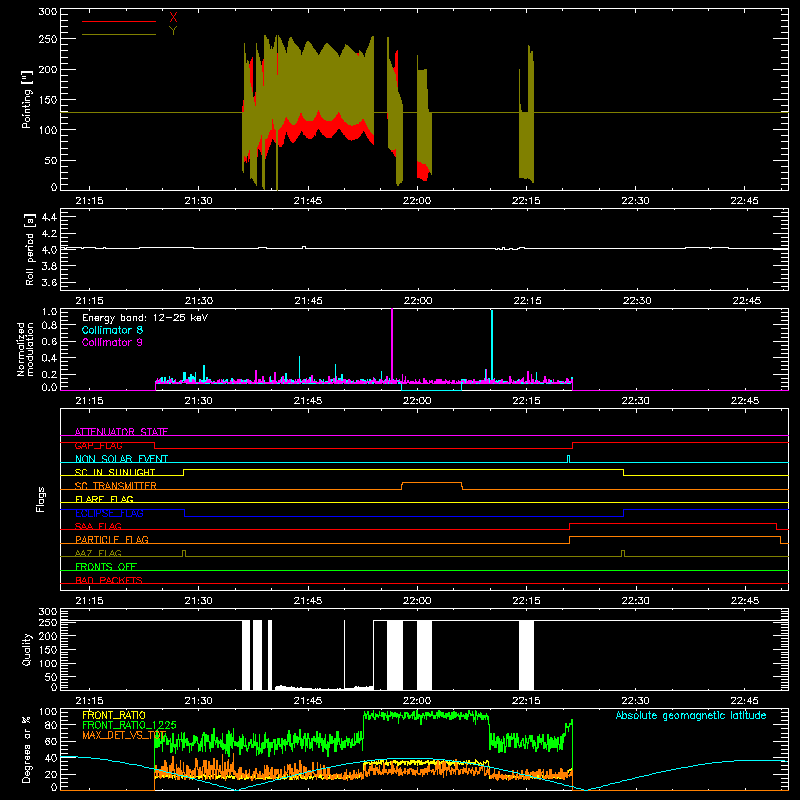
Task: Click the 300 value on the Quality axis
Action: tap(47, 612)
